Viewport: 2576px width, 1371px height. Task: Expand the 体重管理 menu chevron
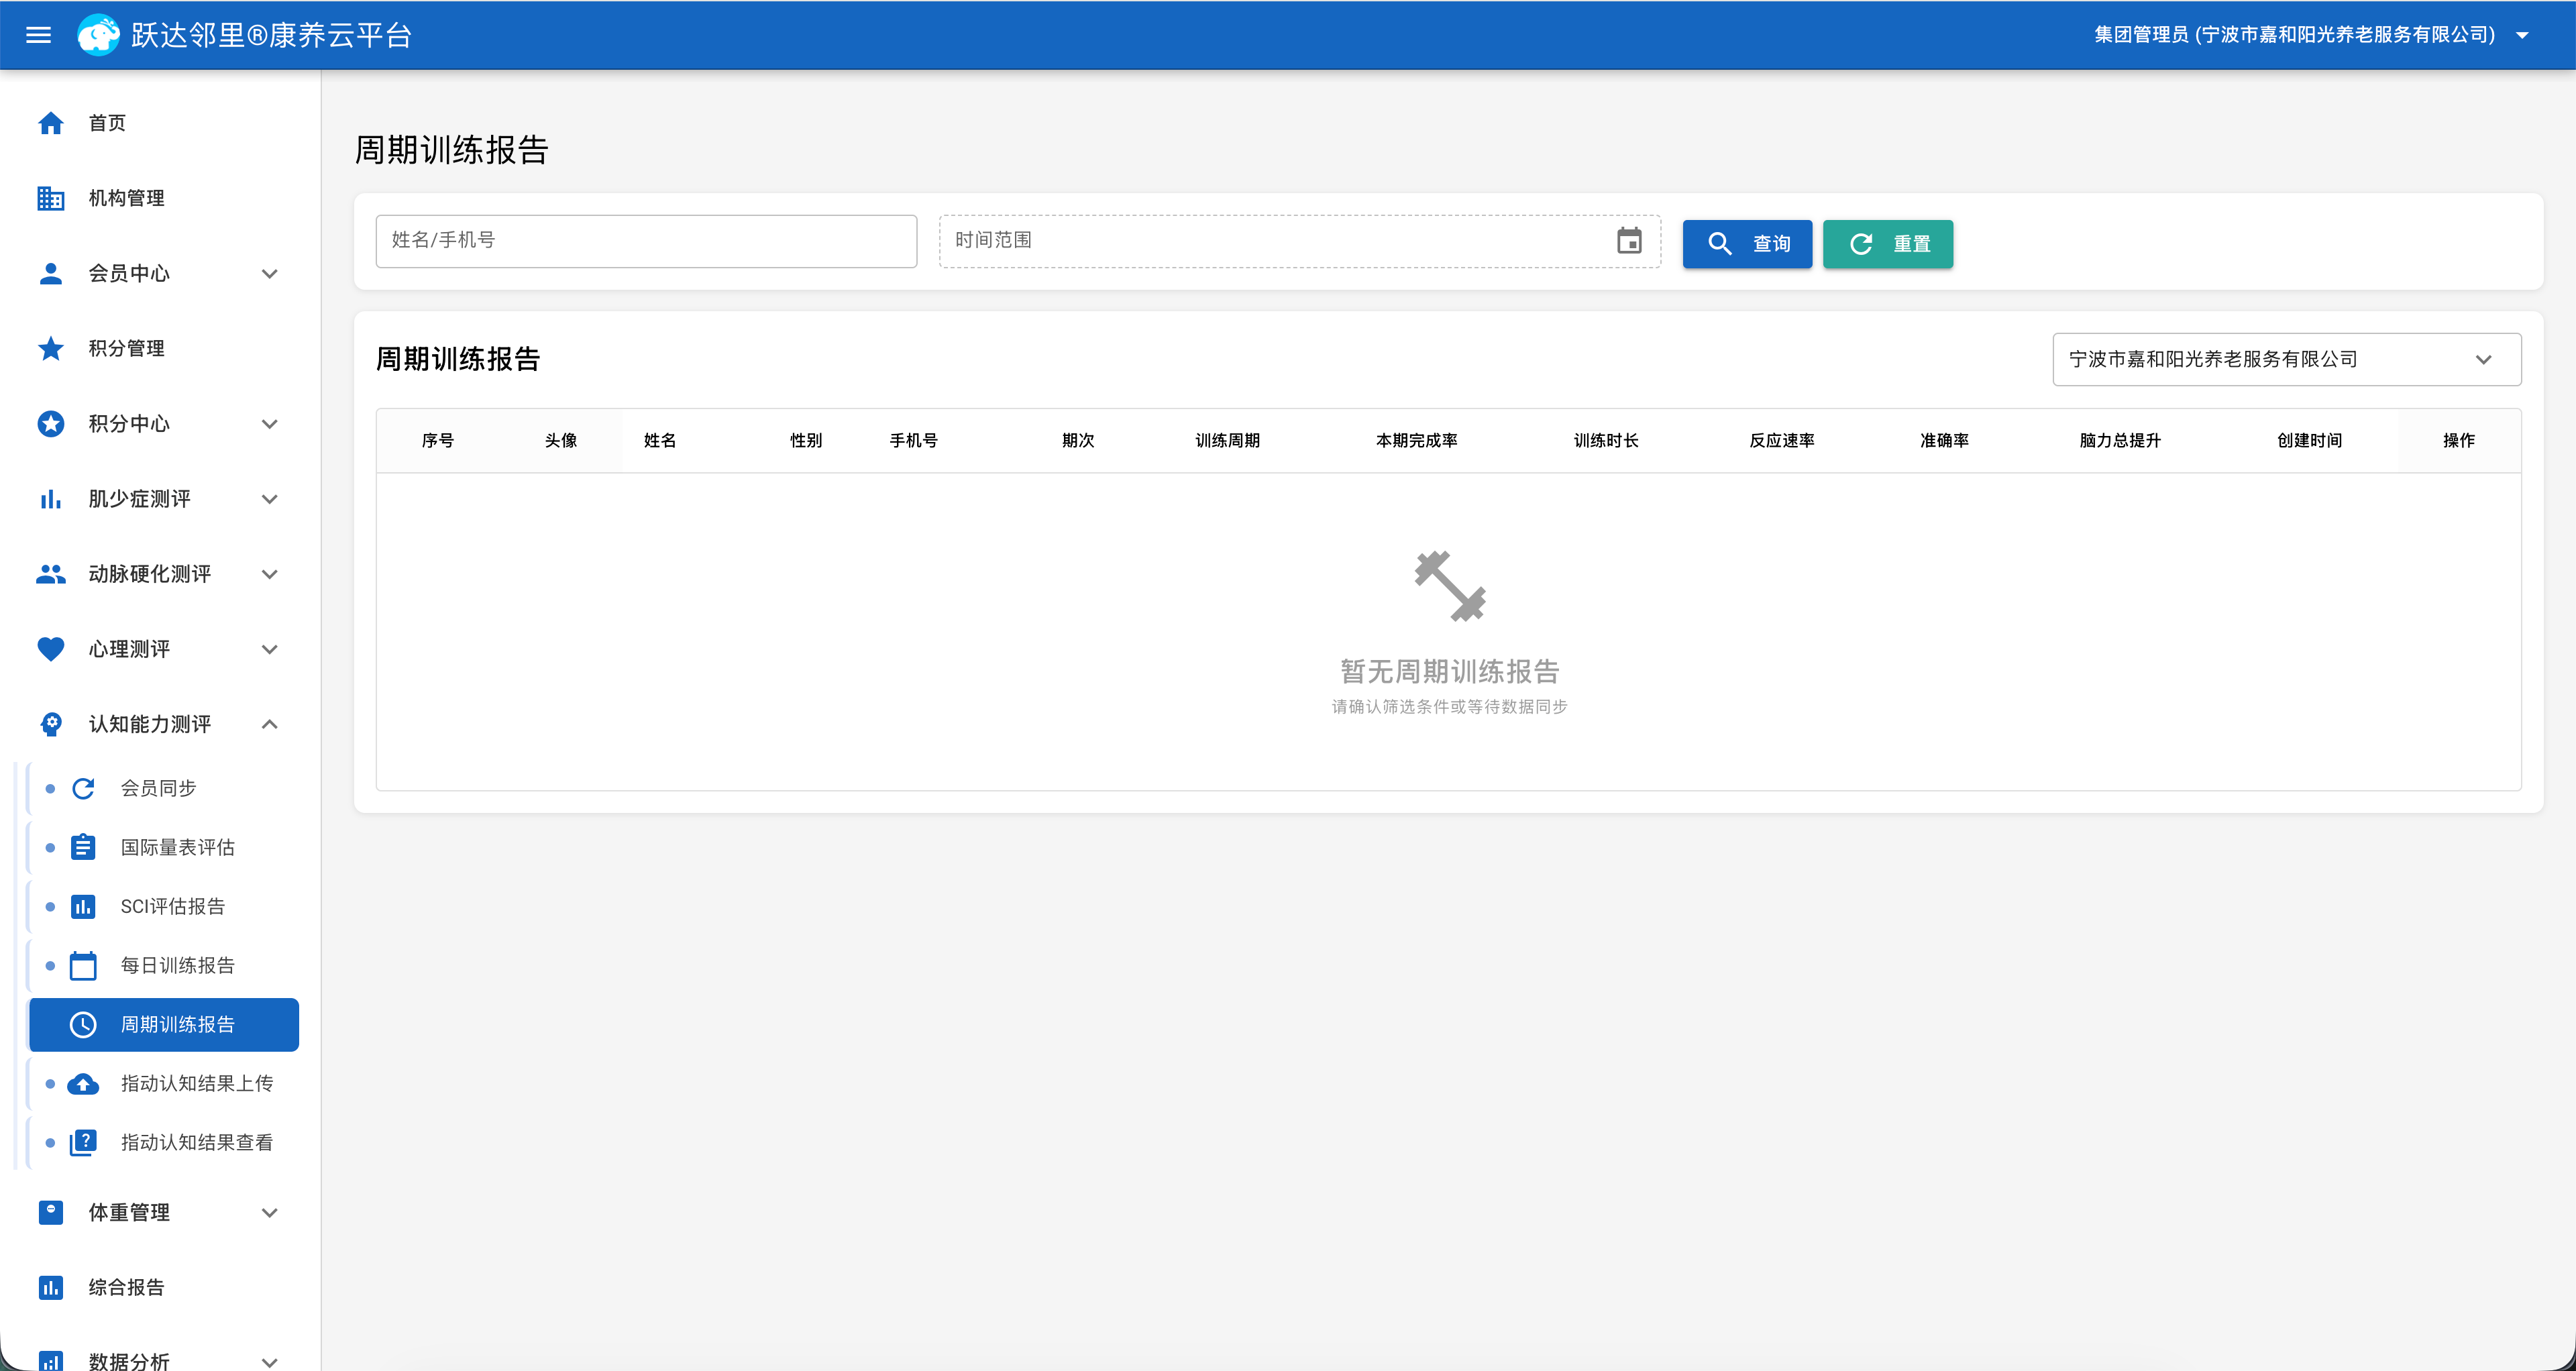269,1212
